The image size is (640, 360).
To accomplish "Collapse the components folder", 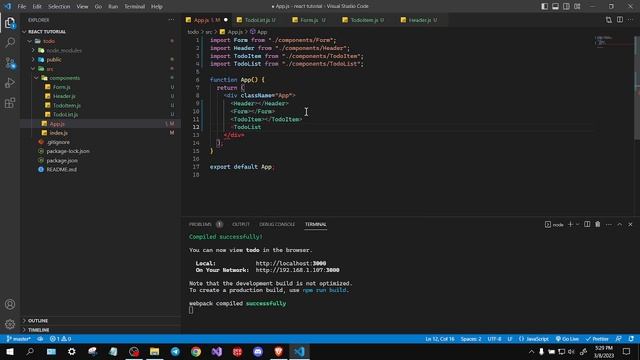I will tap(36, 78).
